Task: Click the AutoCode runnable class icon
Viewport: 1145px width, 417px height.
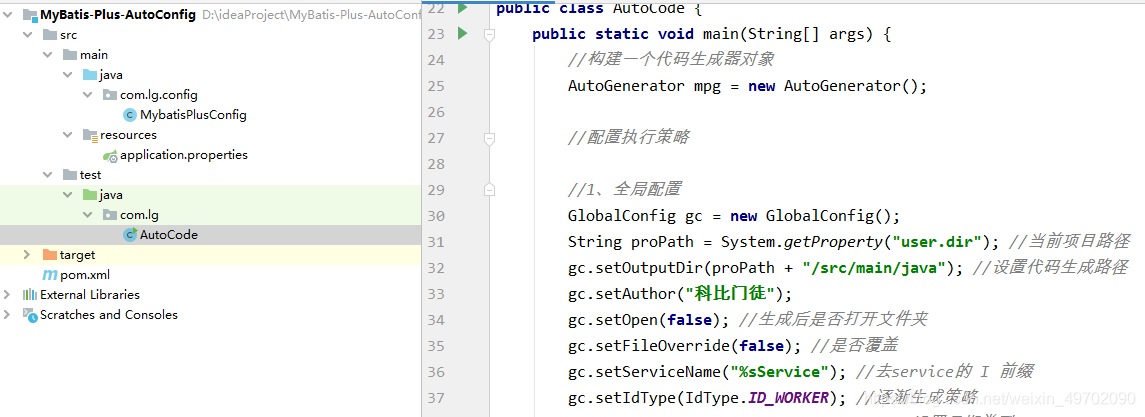Action: [130, 235]
